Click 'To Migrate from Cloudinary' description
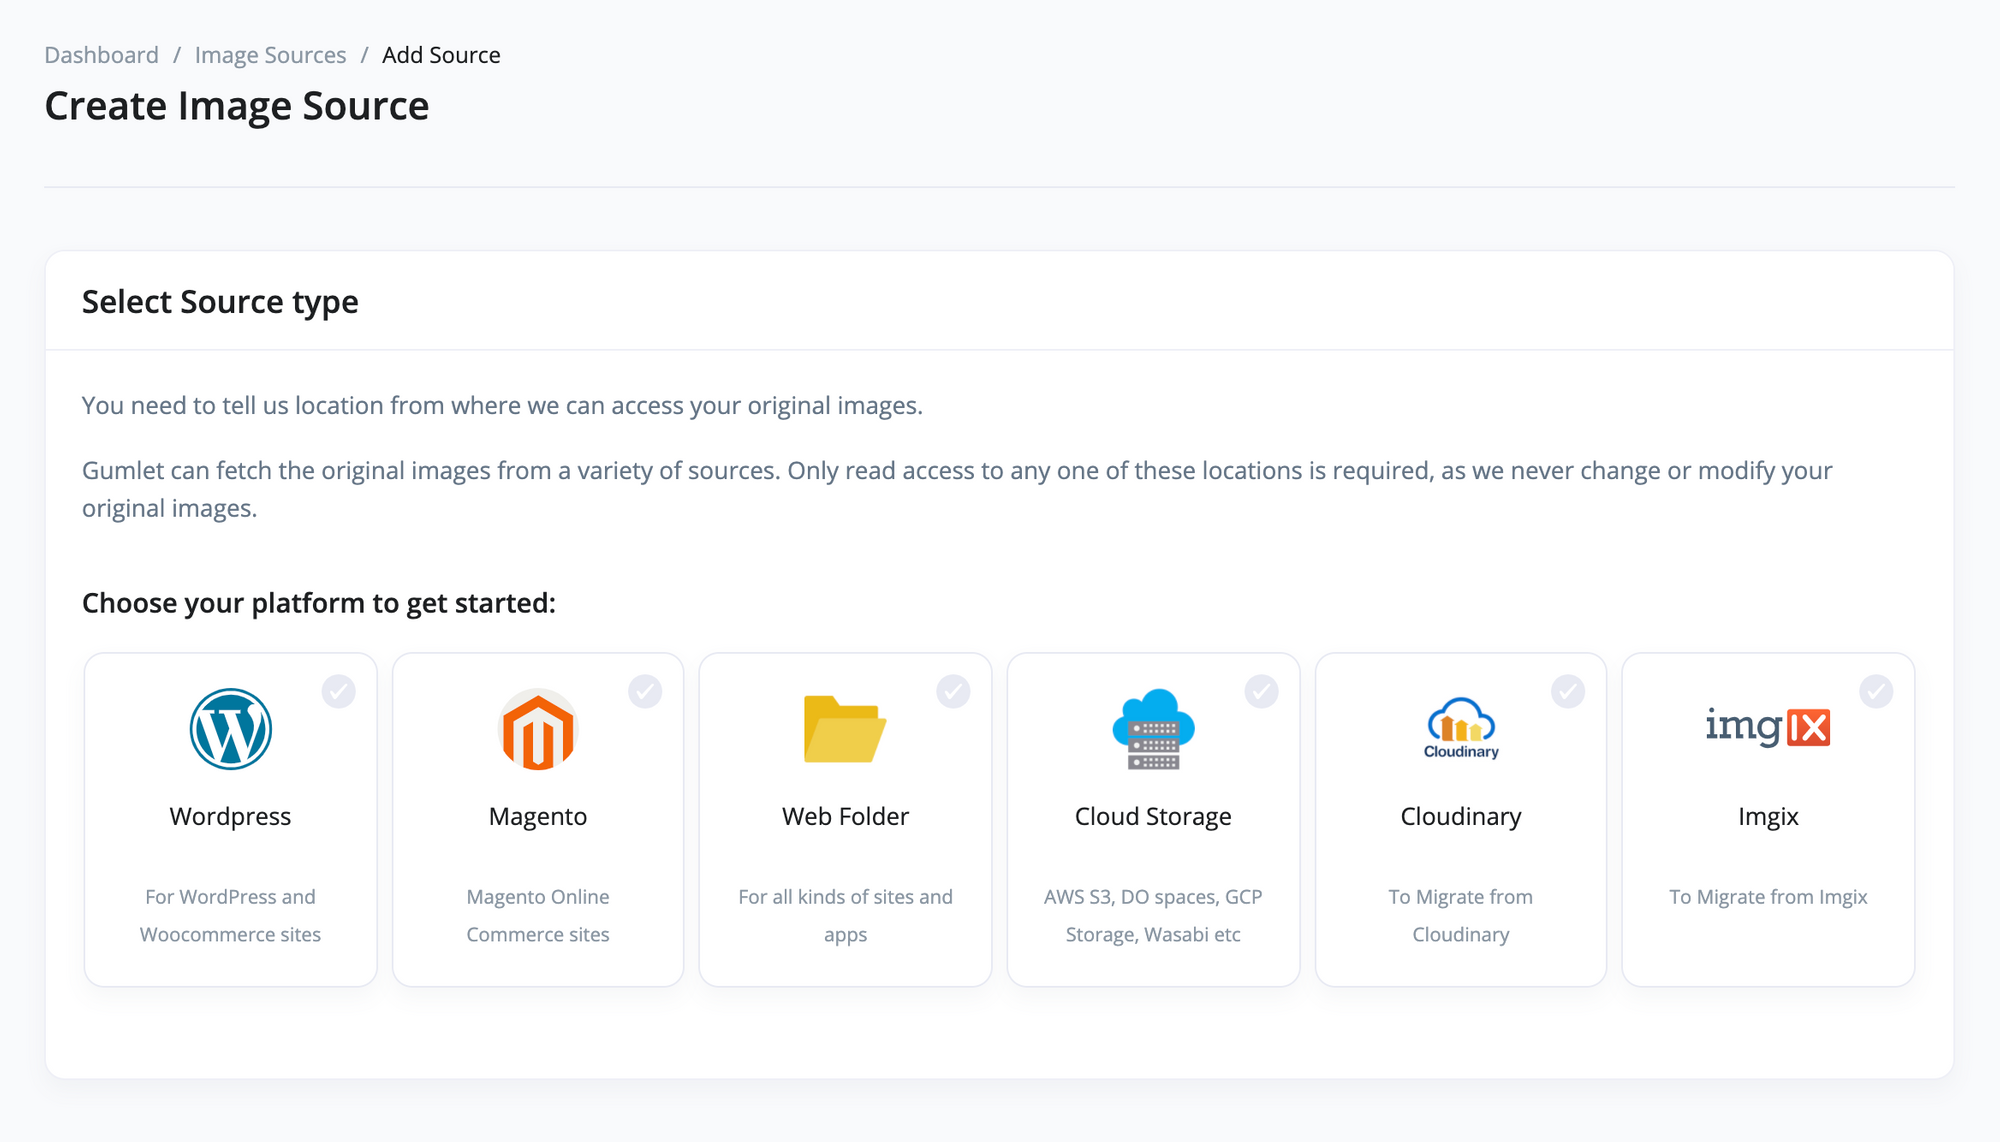Screen dimensions: 2000x1142 (1461, 915)
